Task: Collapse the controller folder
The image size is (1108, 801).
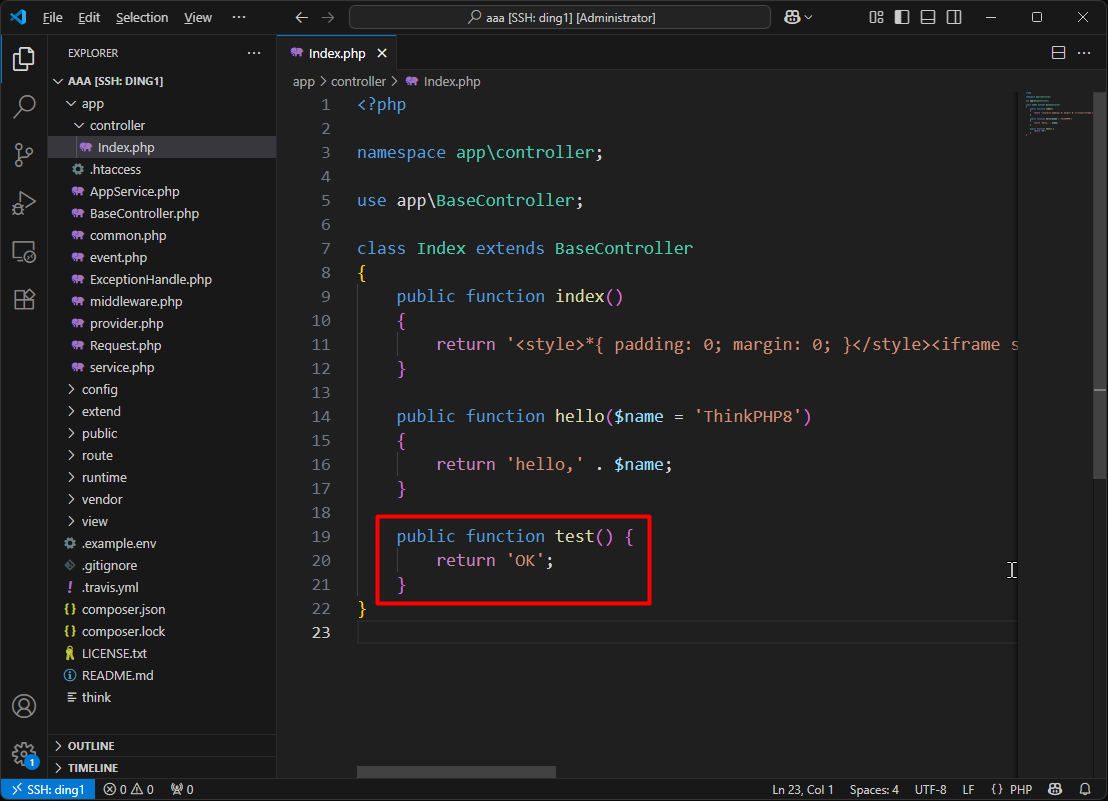Action: [163, 126]
